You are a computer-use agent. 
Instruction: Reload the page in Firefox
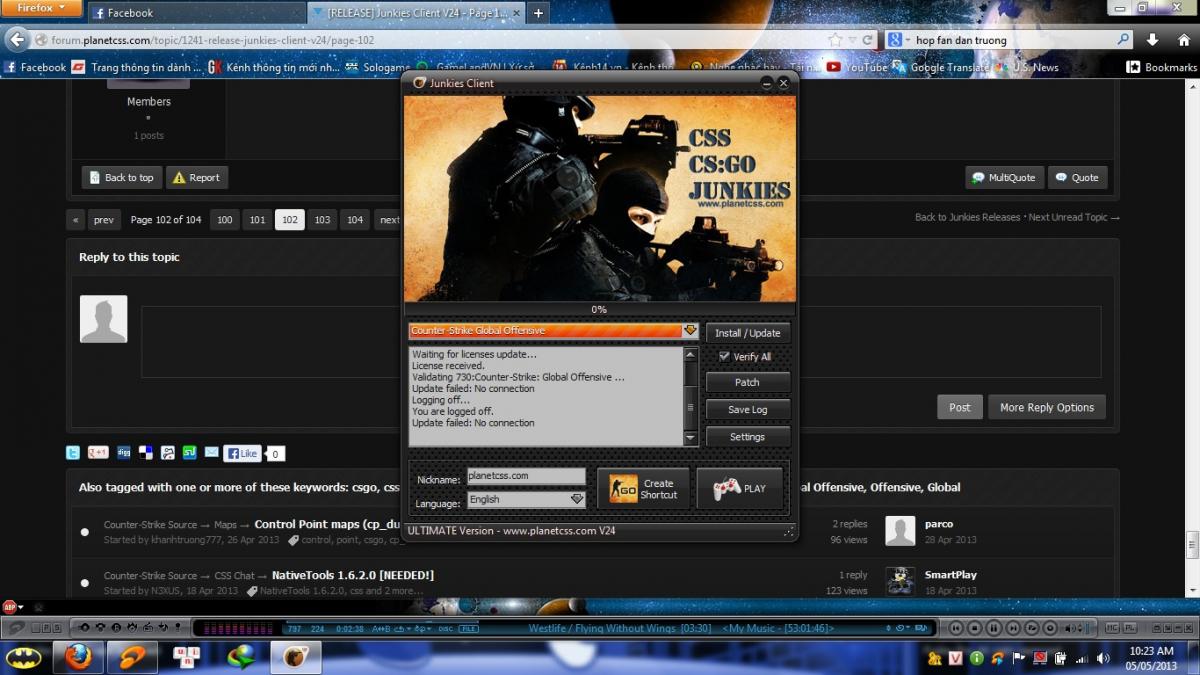point(868,40)
